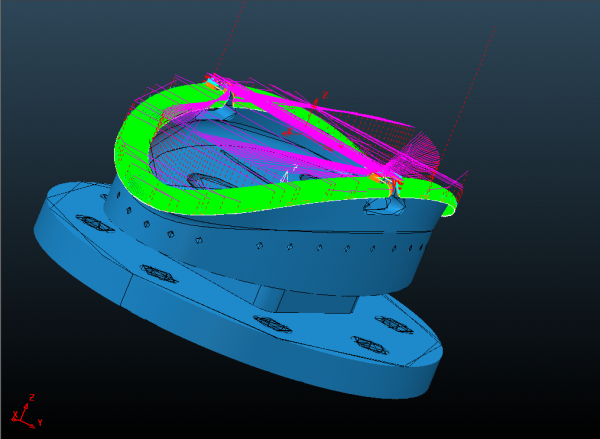Image resolution: width=600 pixels, height=439 pixels.
Task: Click the XYZ view orientation triad
Action: point(27,411)
